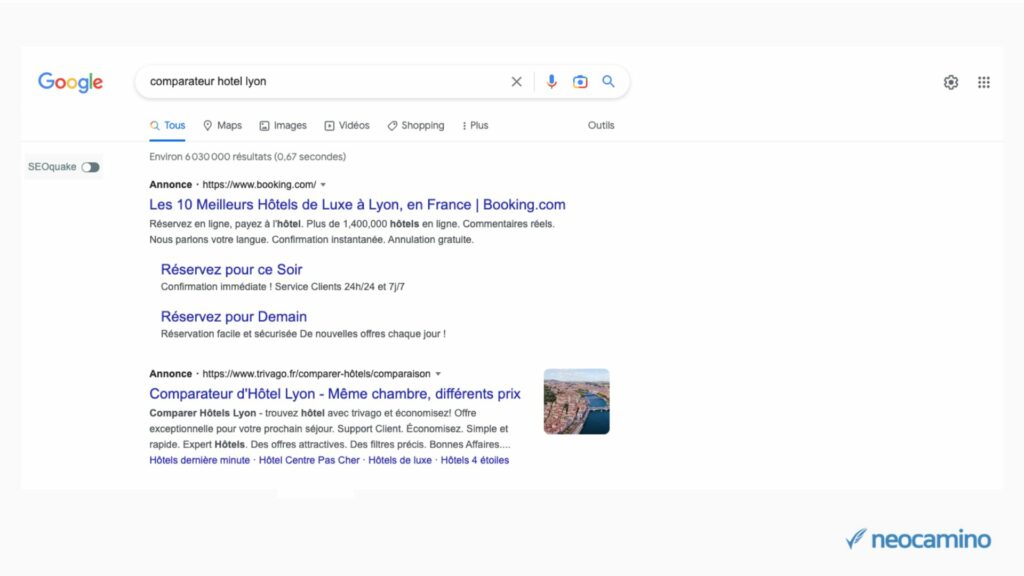Open Google settings gear icon

point(951,82)
